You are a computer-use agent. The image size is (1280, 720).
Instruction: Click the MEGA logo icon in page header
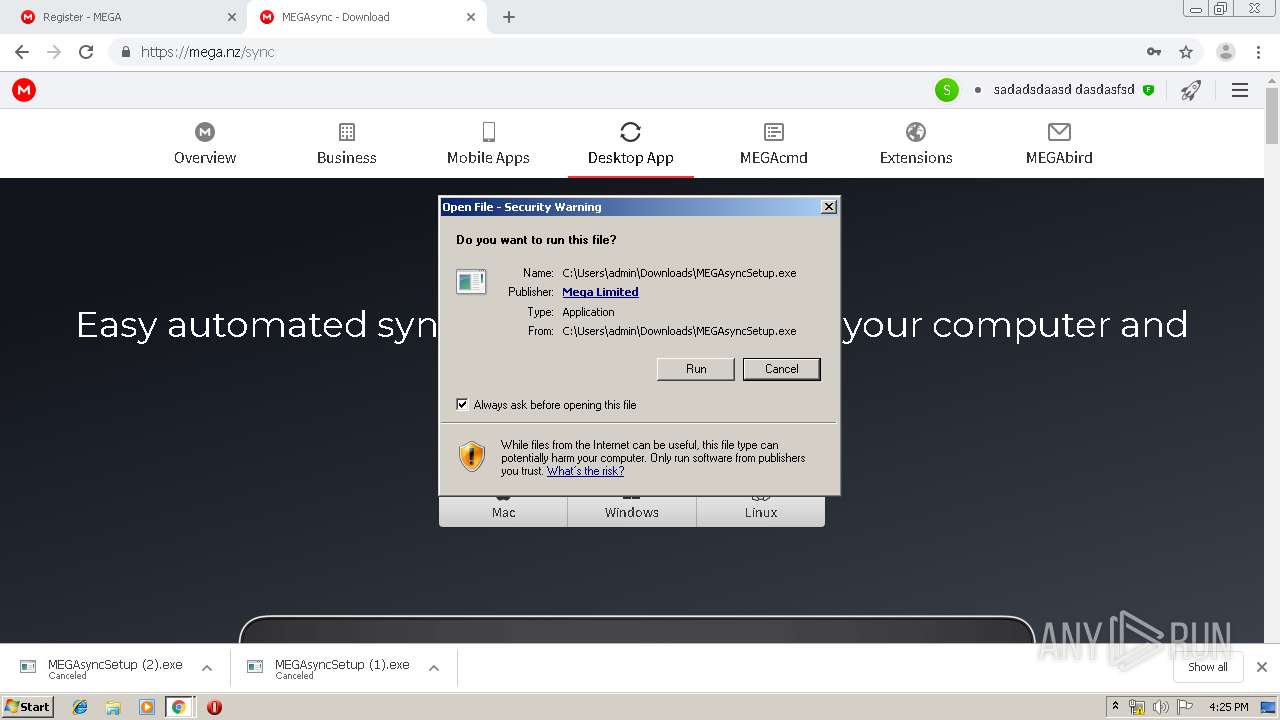coord(24,90)
